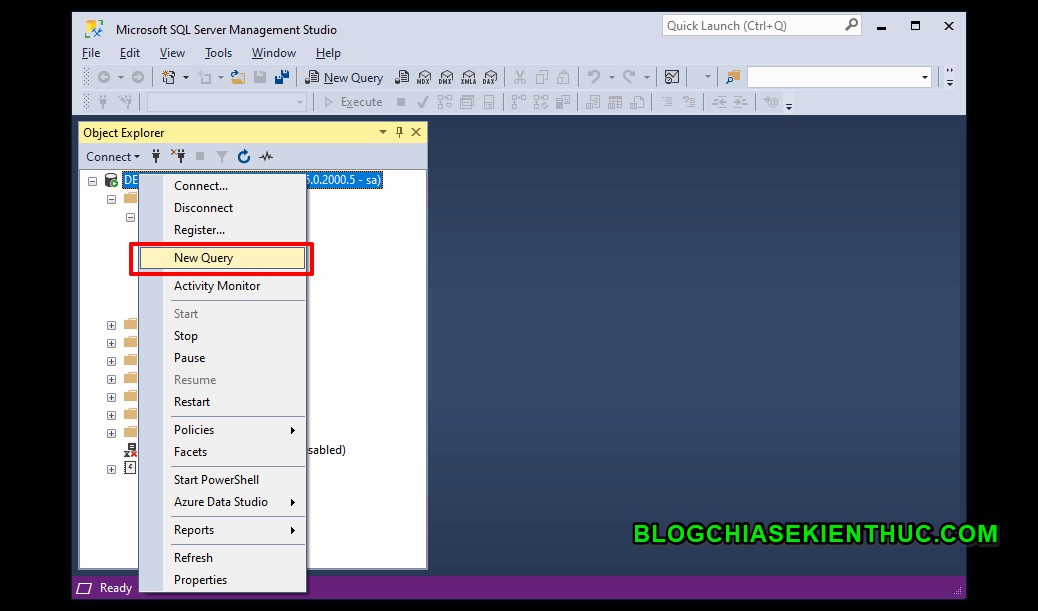
Task: Open a new MDX query
Action: coord(424,77)
